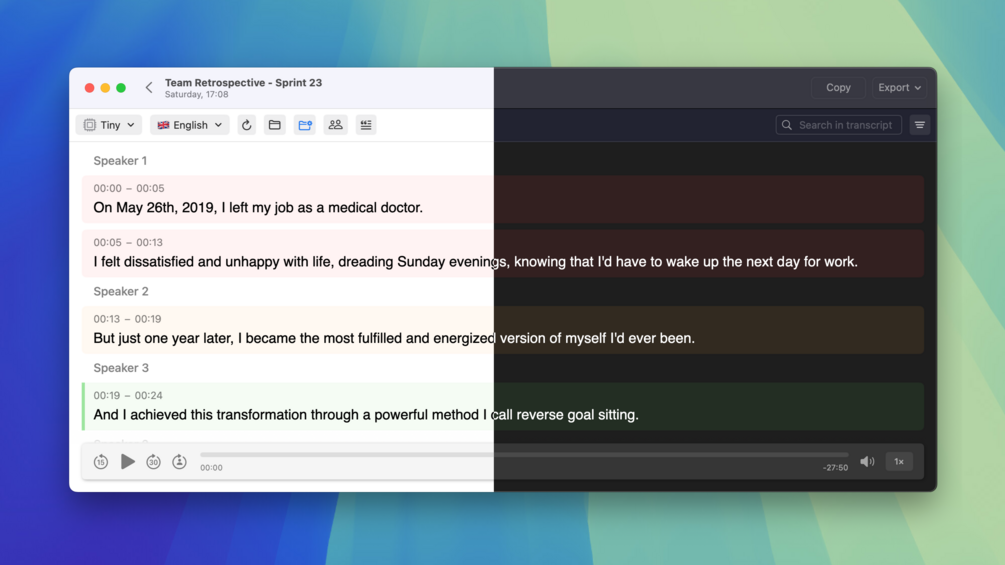Click on the audio progress bar

point(524,455)
